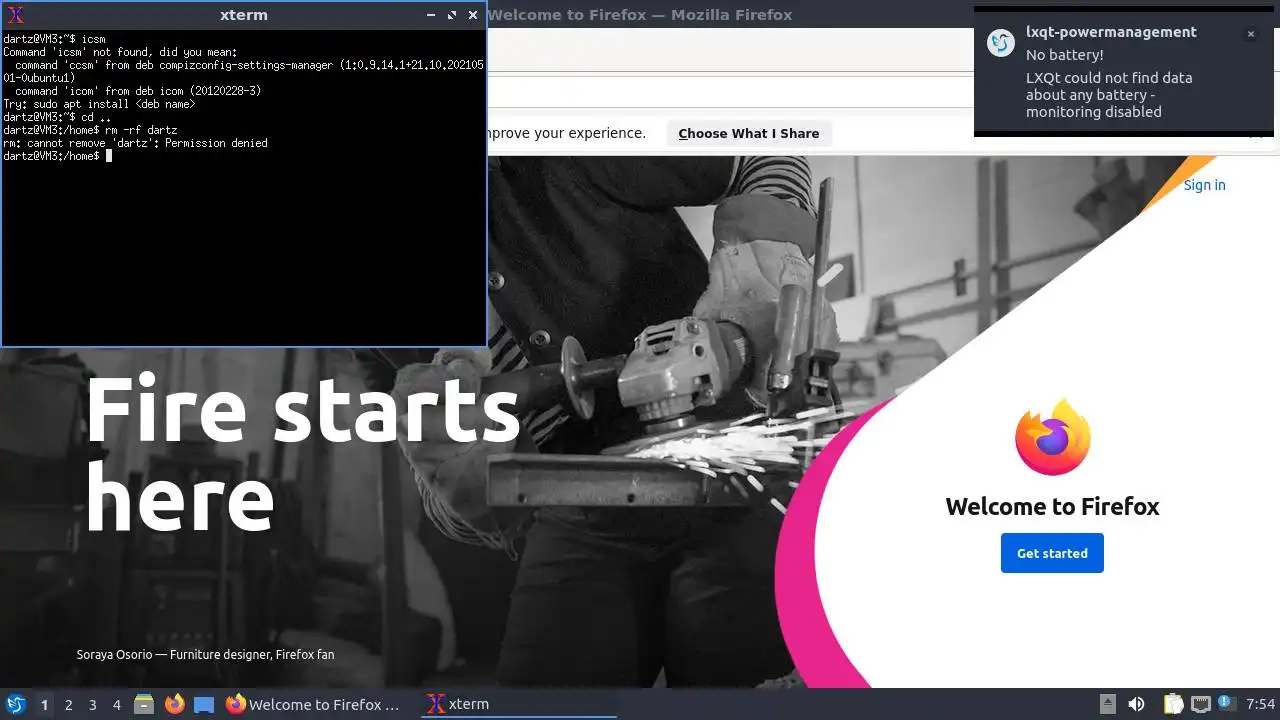Click the Firefox window title bar text
The height and width of the screenshot is (720, 1280).
pyautogui.click(x=640, y=15)
